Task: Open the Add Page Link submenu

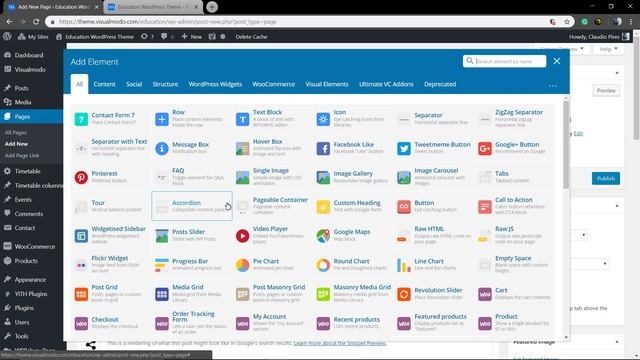Action: point(22,156)
